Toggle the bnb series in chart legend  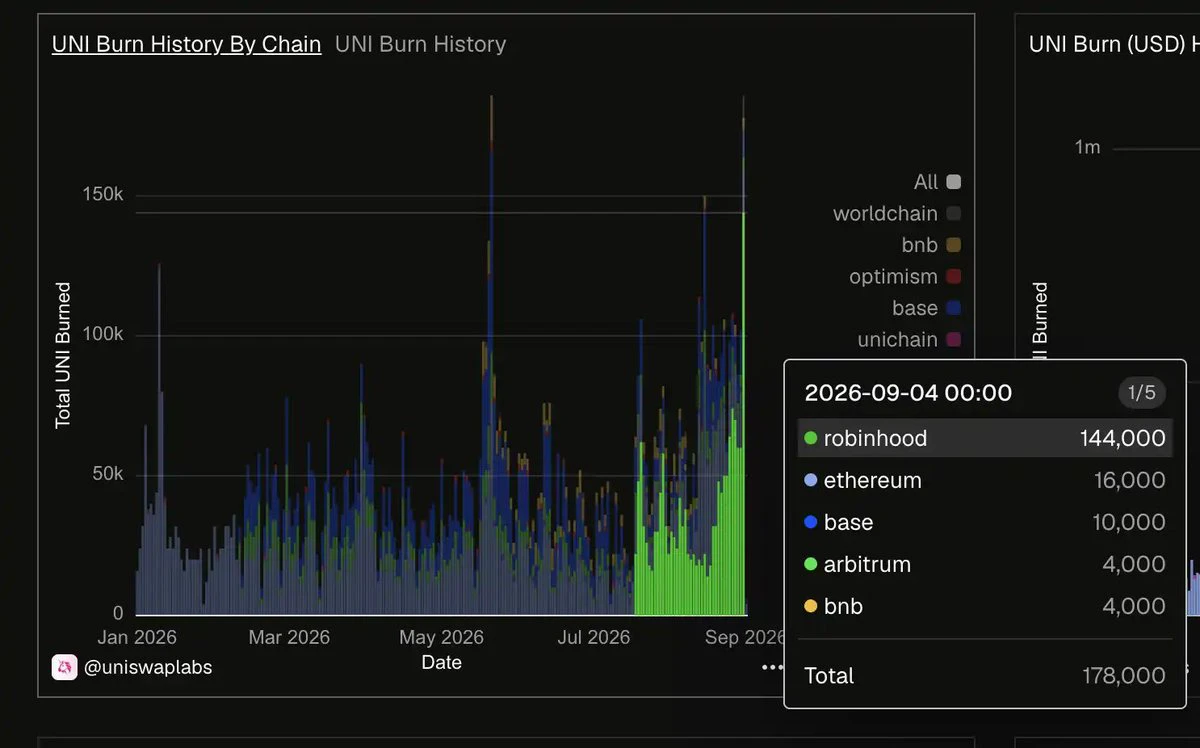[x=931, y=245]
